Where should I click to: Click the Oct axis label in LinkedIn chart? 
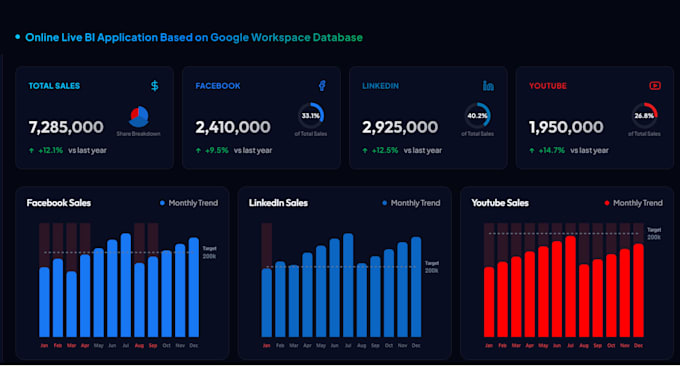(x=389, y=346)
